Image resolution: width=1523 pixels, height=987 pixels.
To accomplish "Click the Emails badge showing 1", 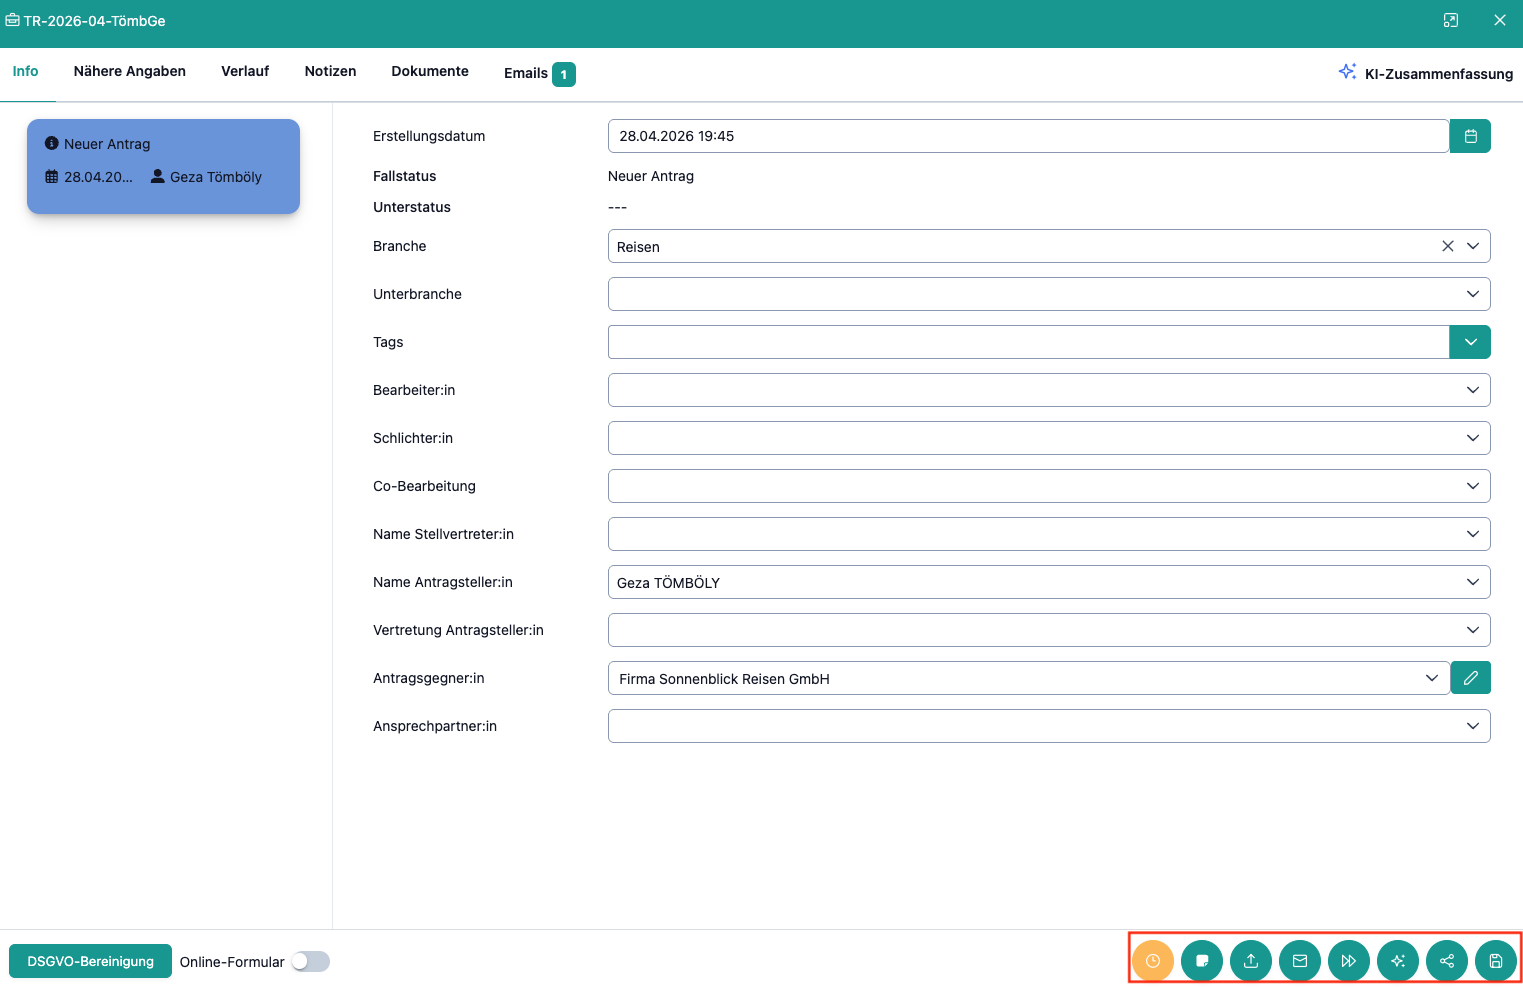I will click(x=564, y=74).
